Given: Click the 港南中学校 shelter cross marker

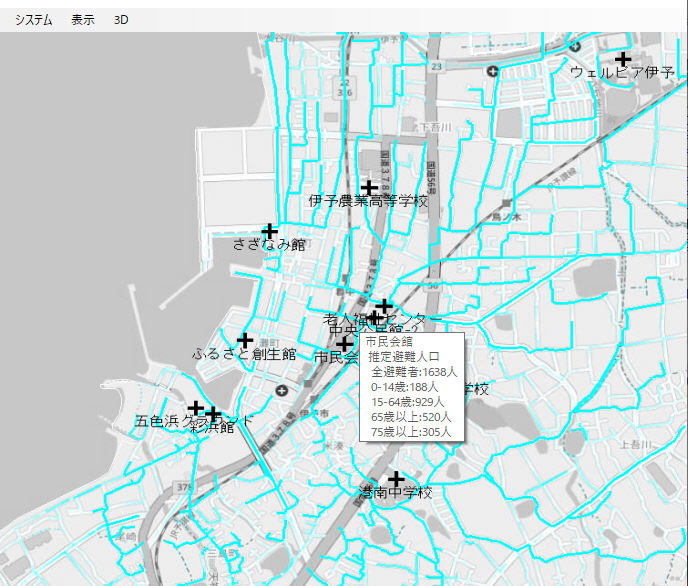Looking at the screenshot, I should [396, 479].
